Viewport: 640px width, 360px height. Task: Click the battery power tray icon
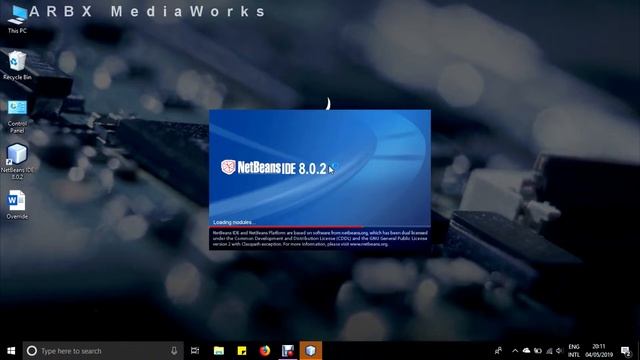[538, 351]
